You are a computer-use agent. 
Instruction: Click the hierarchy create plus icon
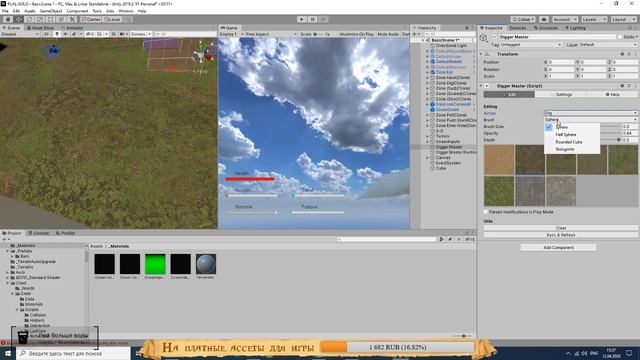point(415,34)
